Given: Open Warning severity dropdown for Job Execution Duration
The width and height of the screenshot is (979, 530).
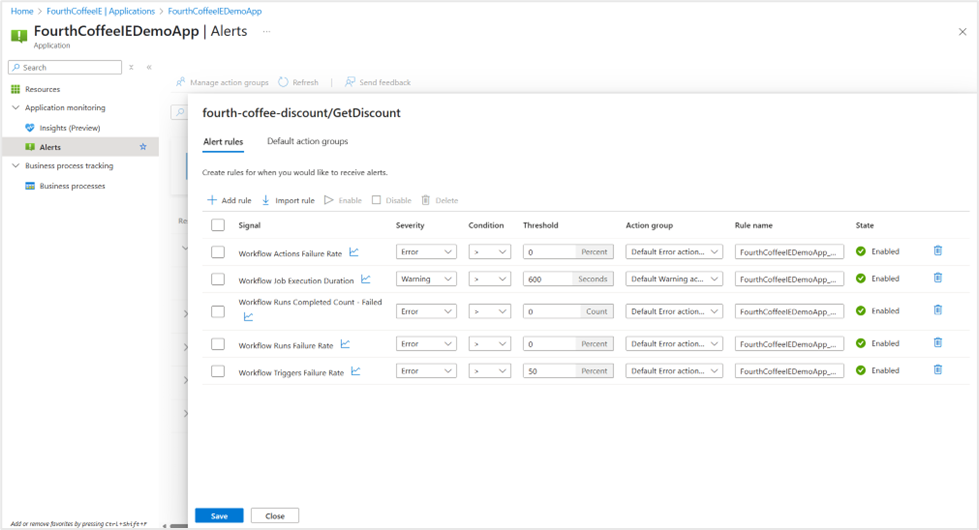Looking at the screenshot, I should coord(426,279).
